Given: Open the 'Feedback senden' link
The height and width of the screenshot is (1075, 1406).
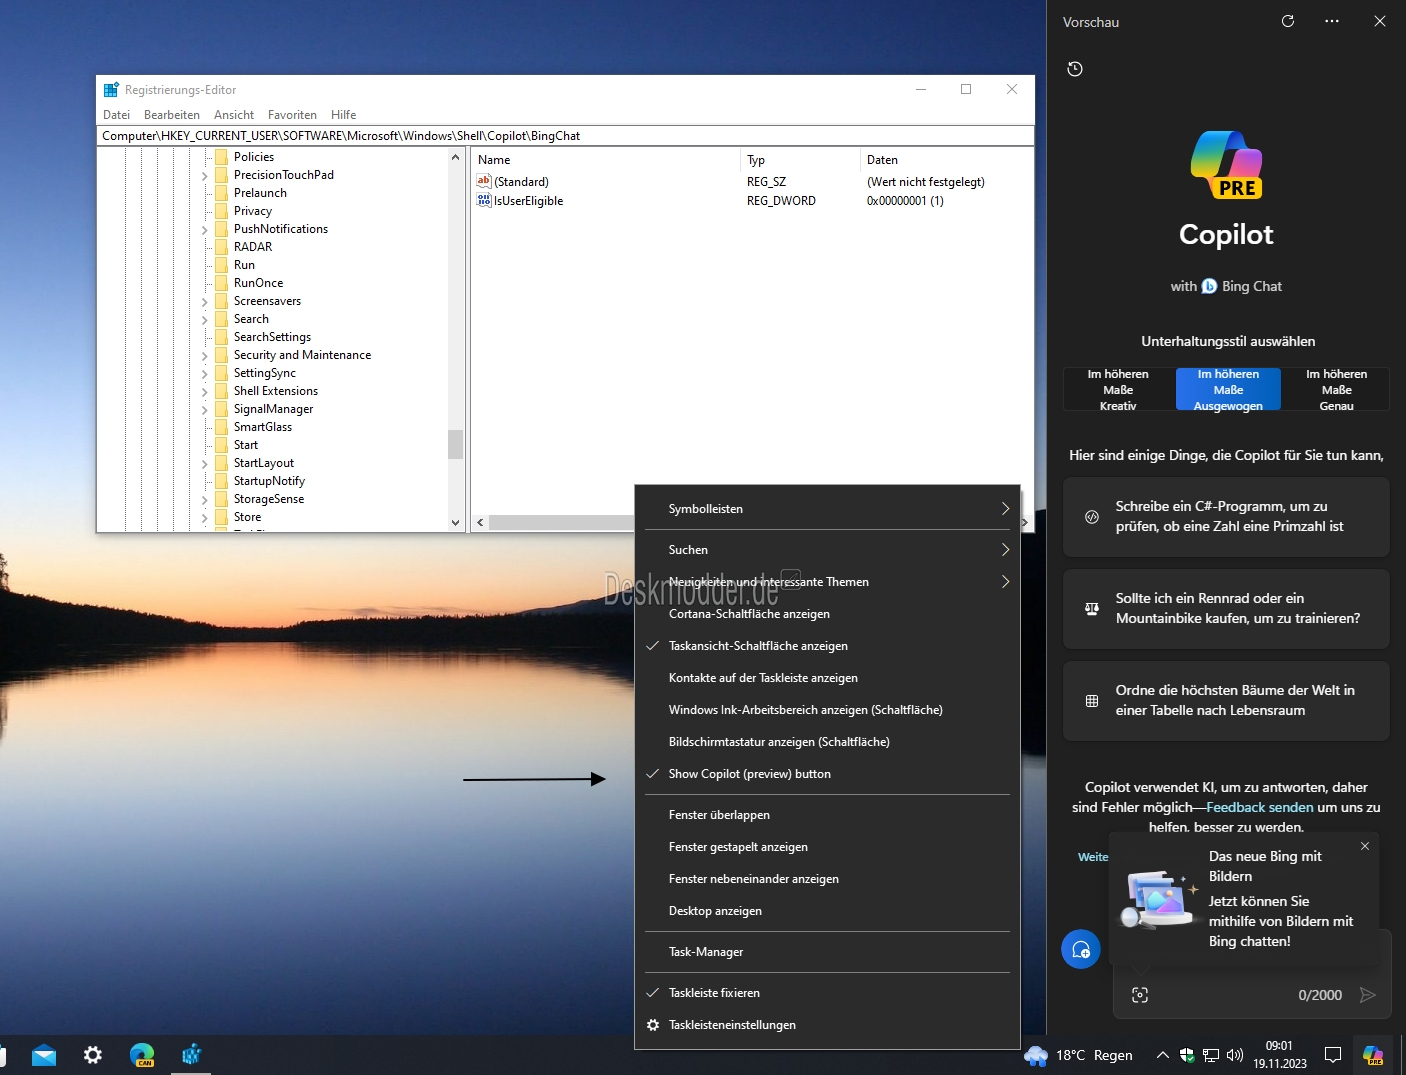Looking at the screenshot, I should (1260, 807).
